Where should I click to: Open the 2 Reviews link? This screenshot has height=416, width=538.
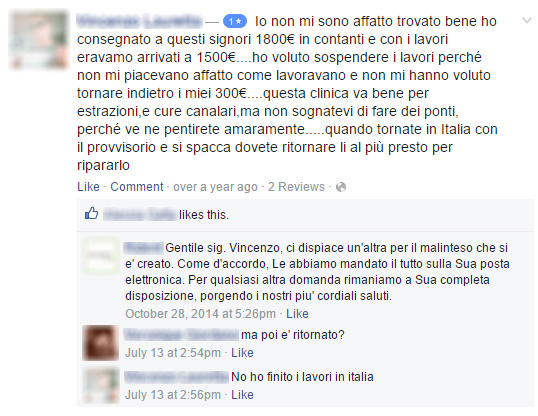[x=296, y=187]
